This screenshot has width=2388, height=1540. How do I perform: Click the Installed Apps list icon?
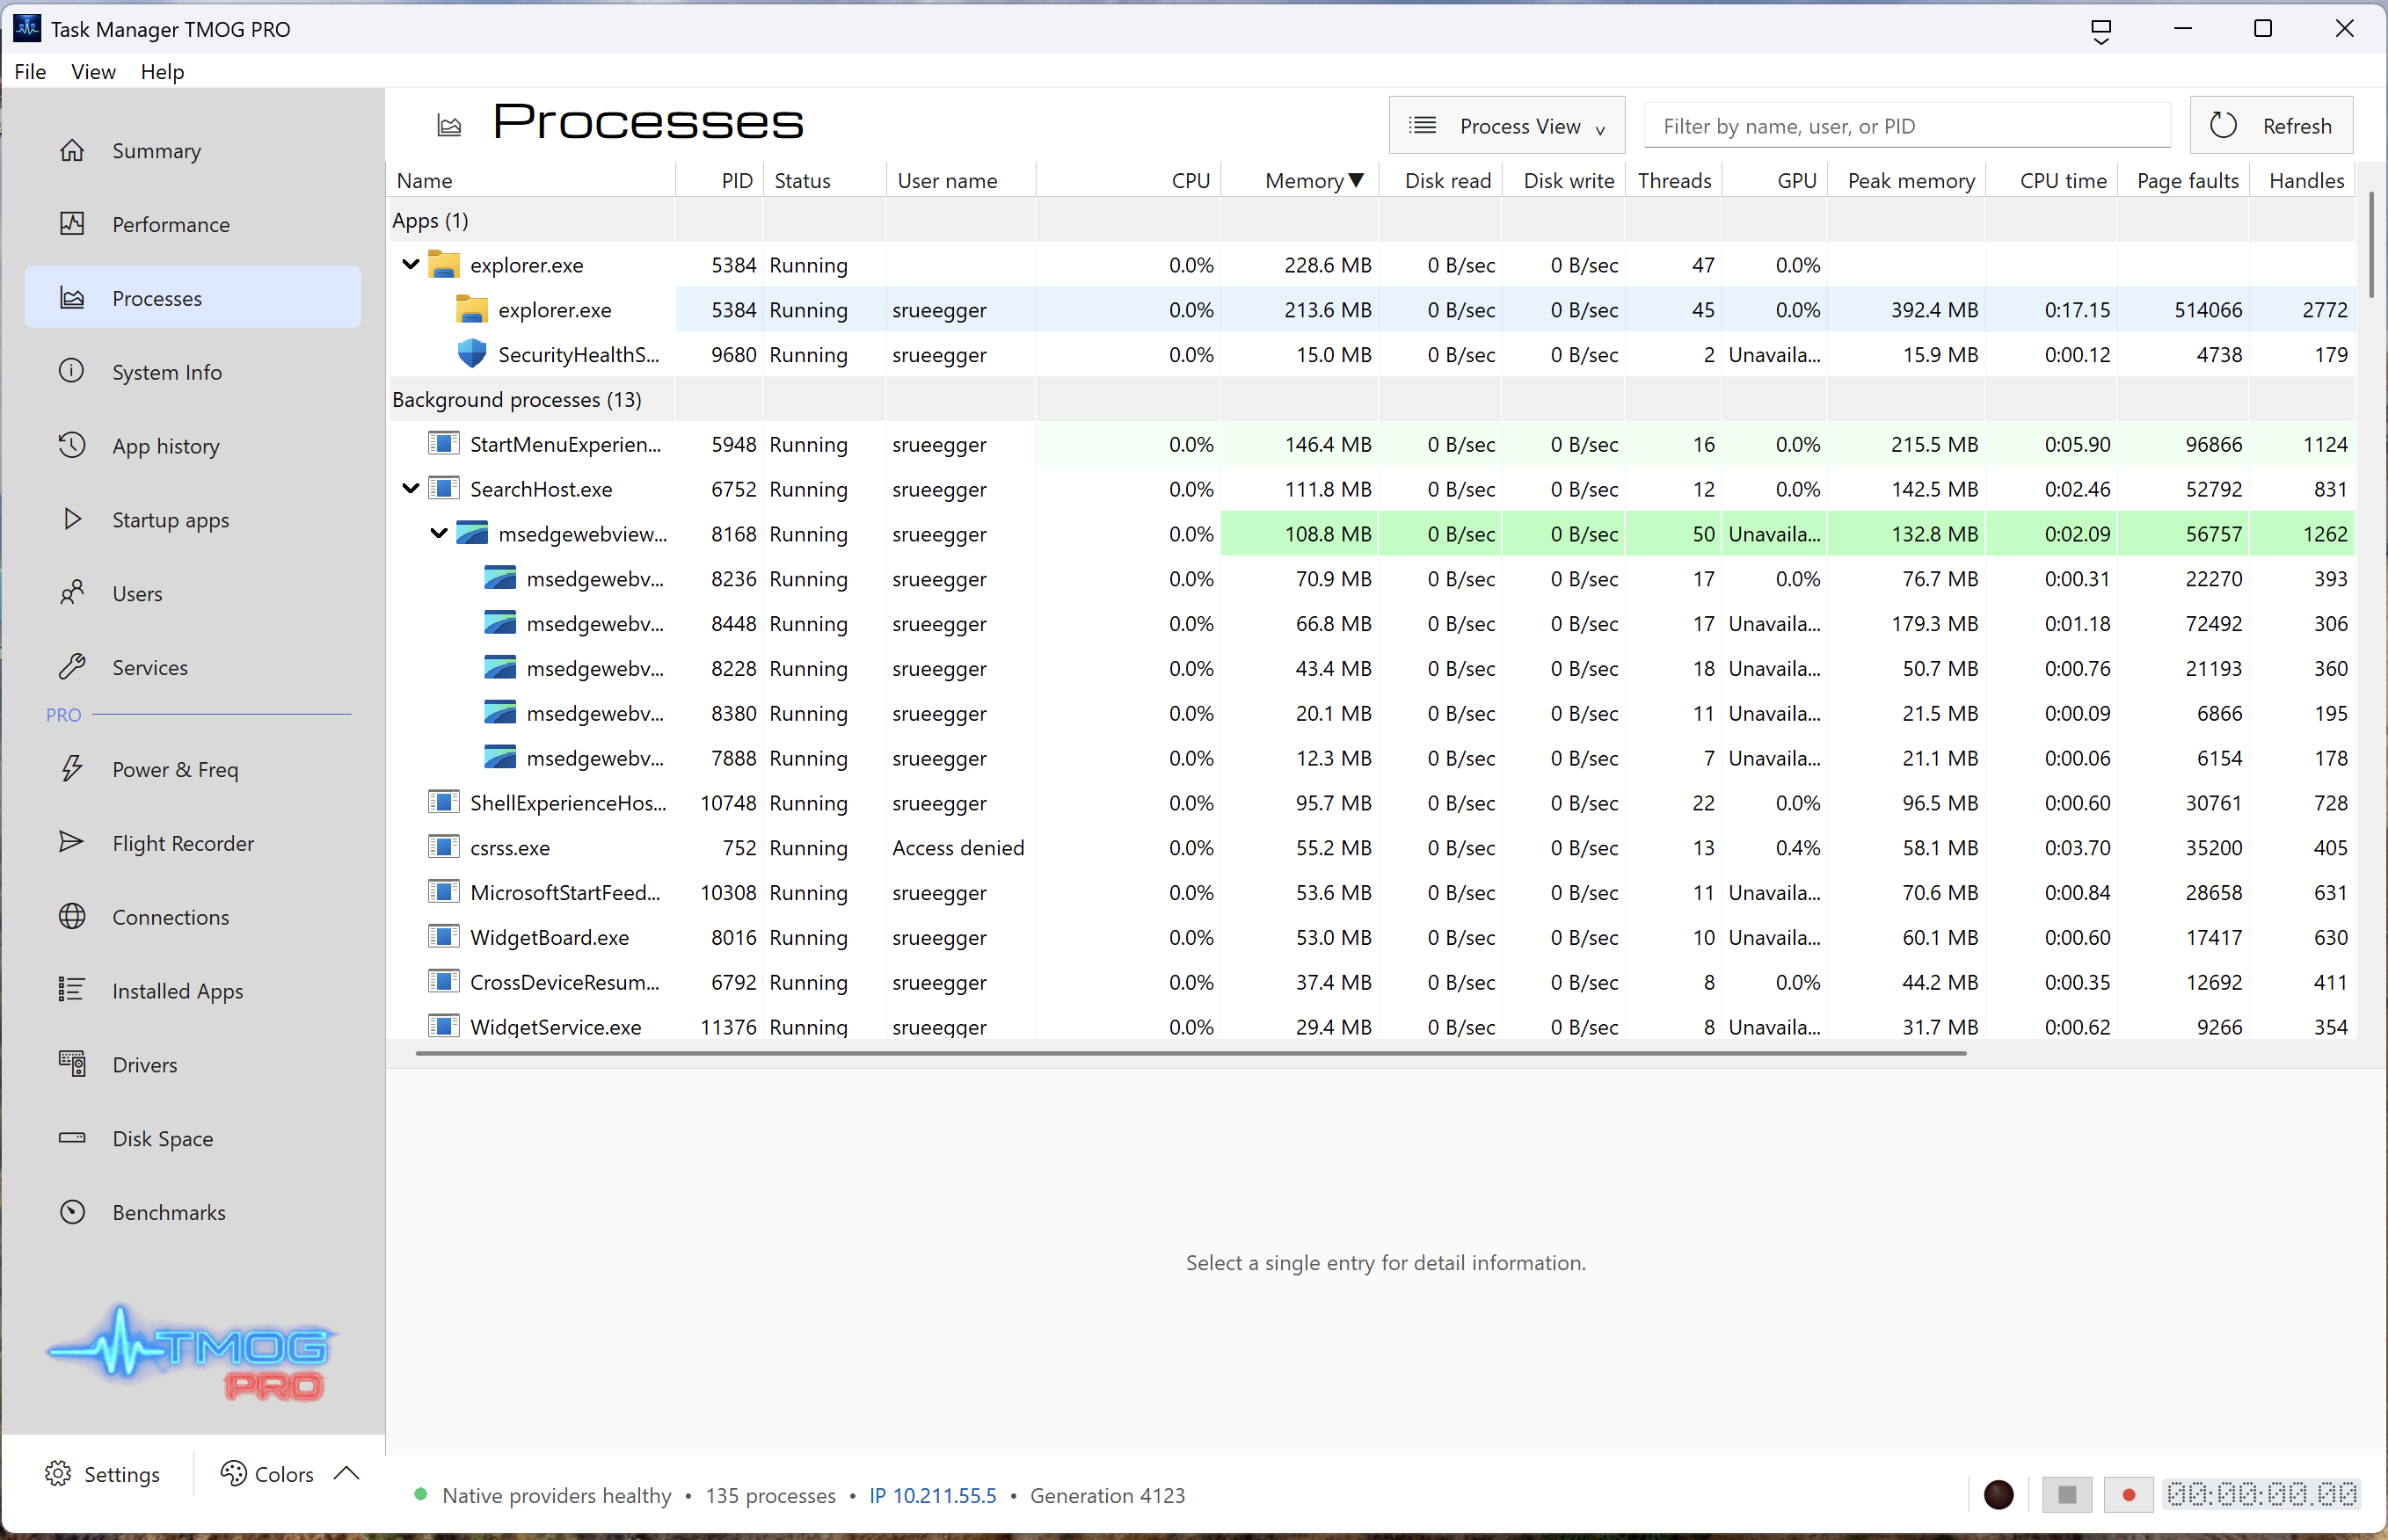coord(72,990)
